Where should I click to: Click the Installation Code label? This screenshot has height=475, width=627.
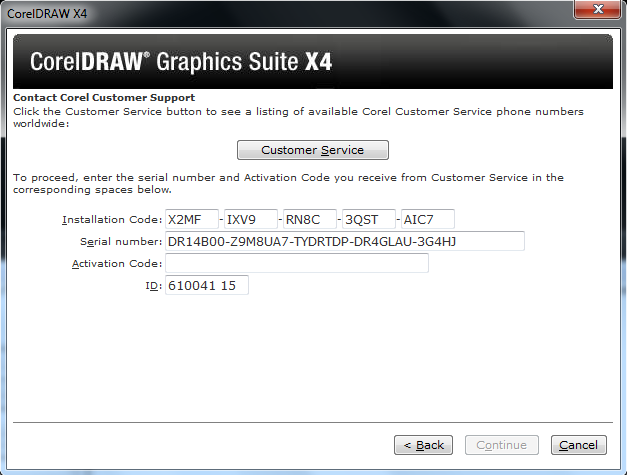click(x=112, y=220)
